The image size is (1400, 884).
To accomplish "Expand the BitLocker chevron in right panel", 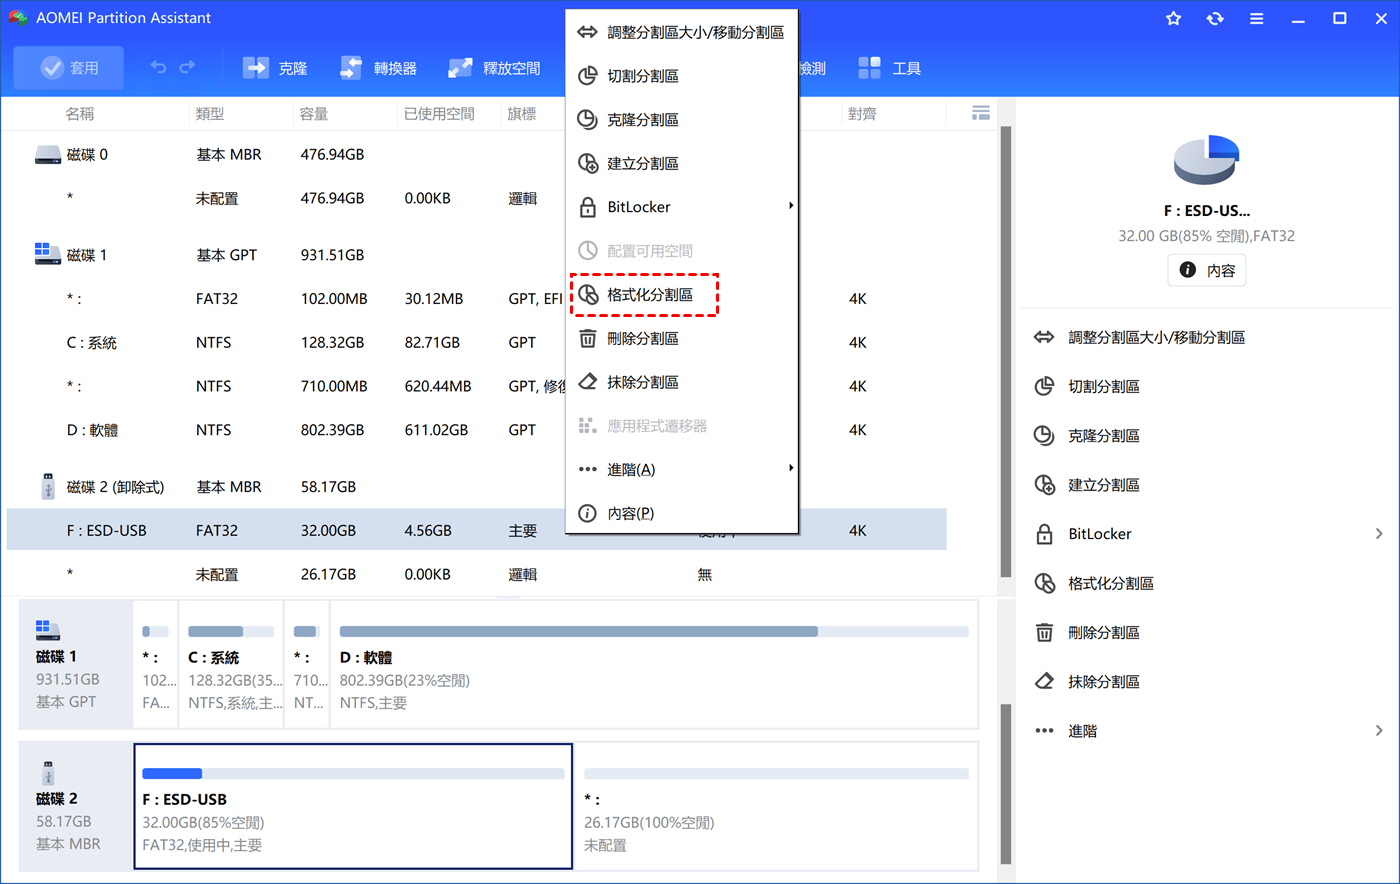I will 1379,534.
